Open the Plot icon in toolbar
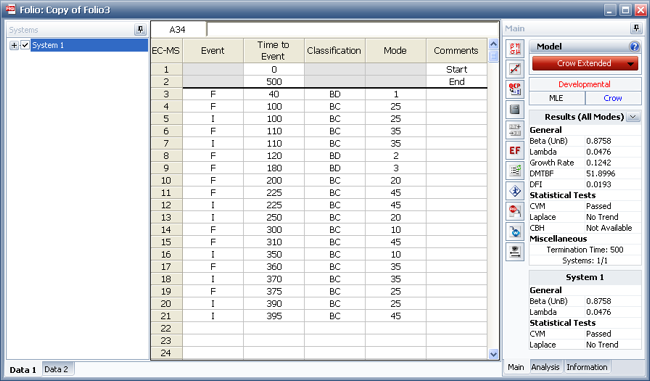Image resolution: width=650 pixels, height=381 pixels. [515, 69]
